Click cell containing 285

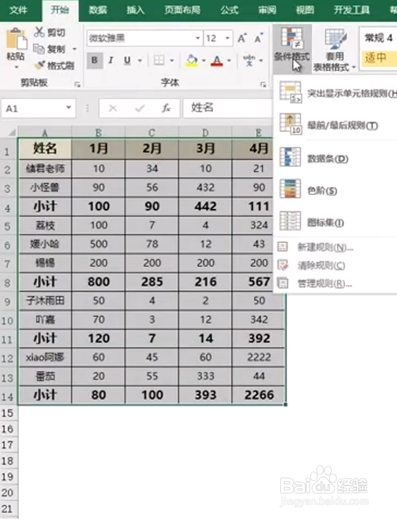152,282
